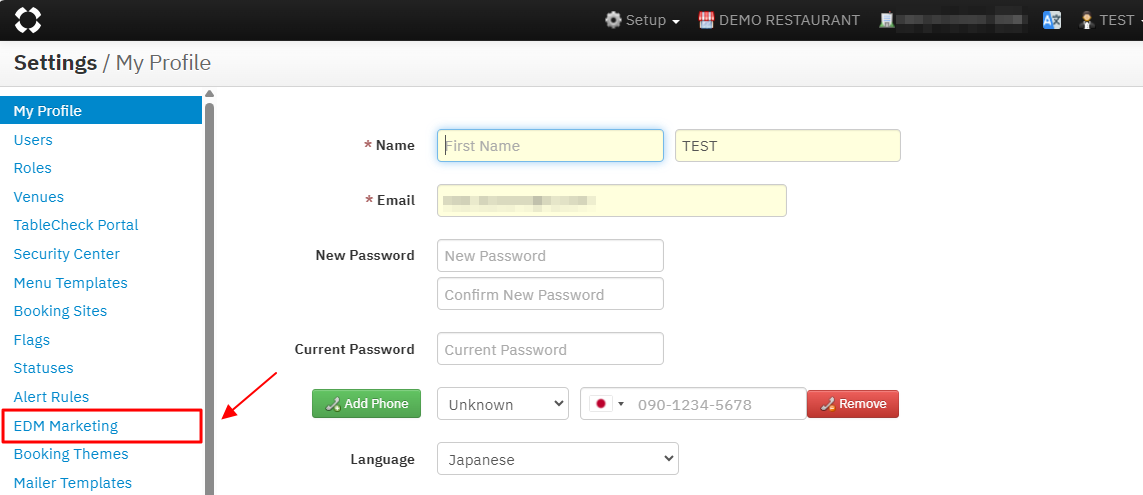
Task: Click the Add Phone button
Action: tap(366, 403)
